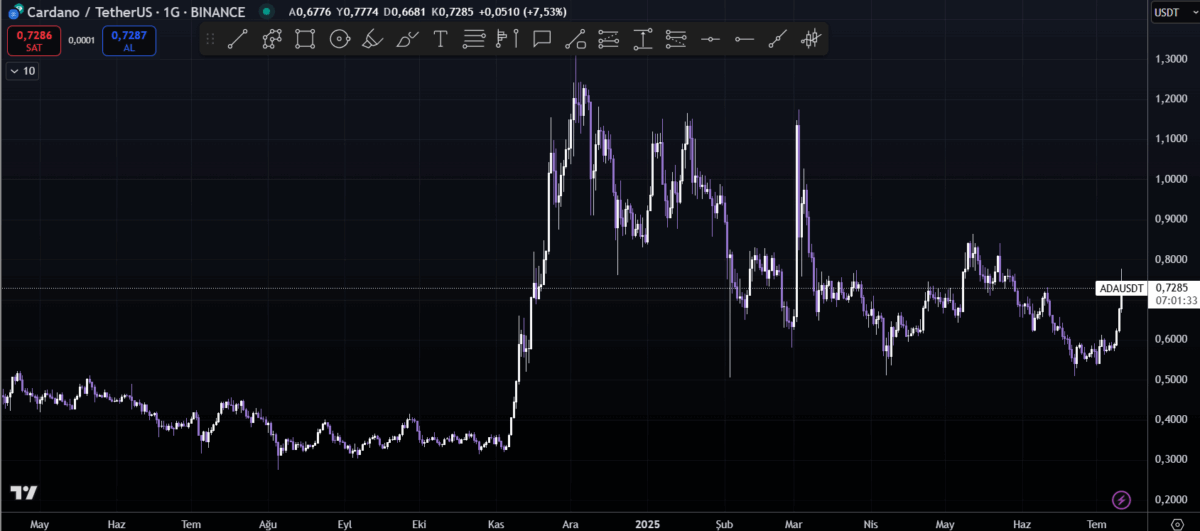Click the Kas month label on time axis

(497, 523)
